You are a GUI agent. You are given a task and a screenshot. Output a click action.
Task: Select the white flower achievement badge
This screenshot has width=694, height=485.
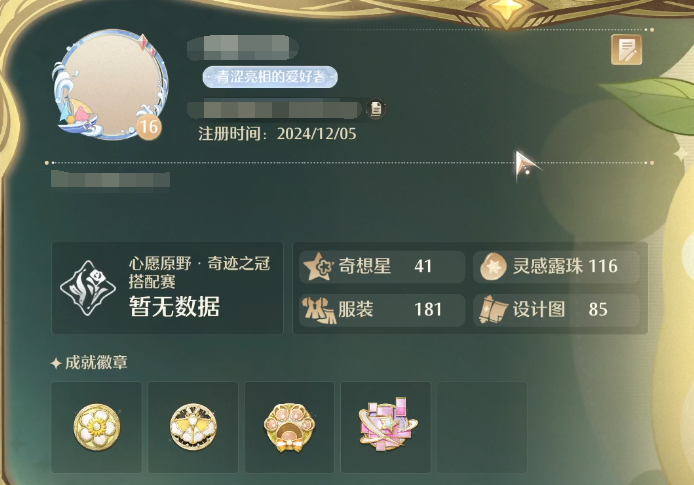pos(96,427)
